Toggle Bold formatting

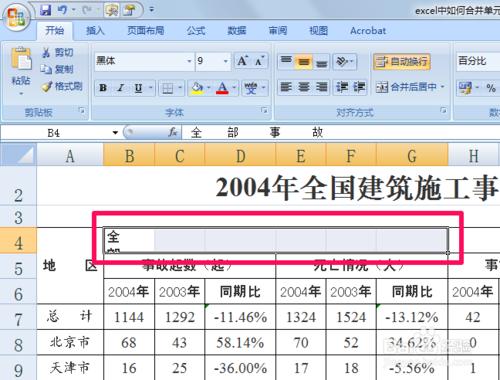click(x=103, y=88)
